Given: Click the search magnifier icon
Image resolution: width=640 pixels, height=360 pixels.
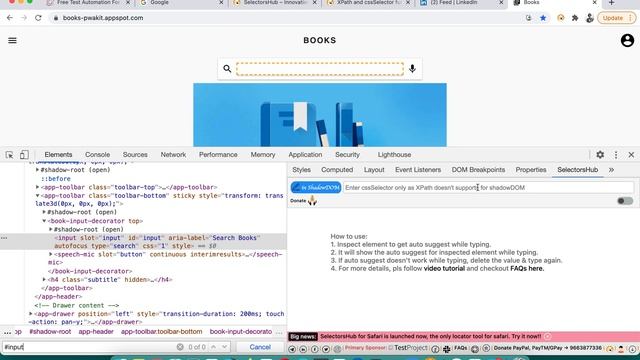Looking at the screenshot, I should point(227,69).
